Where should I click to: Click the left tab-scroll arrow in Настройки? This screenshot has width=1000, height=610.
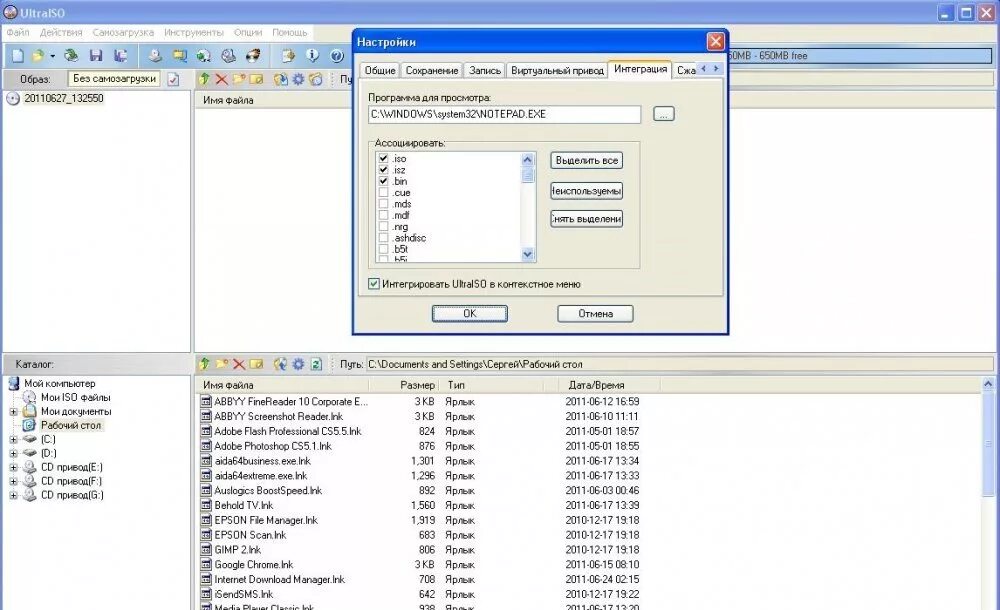click(x=704, y=68)
